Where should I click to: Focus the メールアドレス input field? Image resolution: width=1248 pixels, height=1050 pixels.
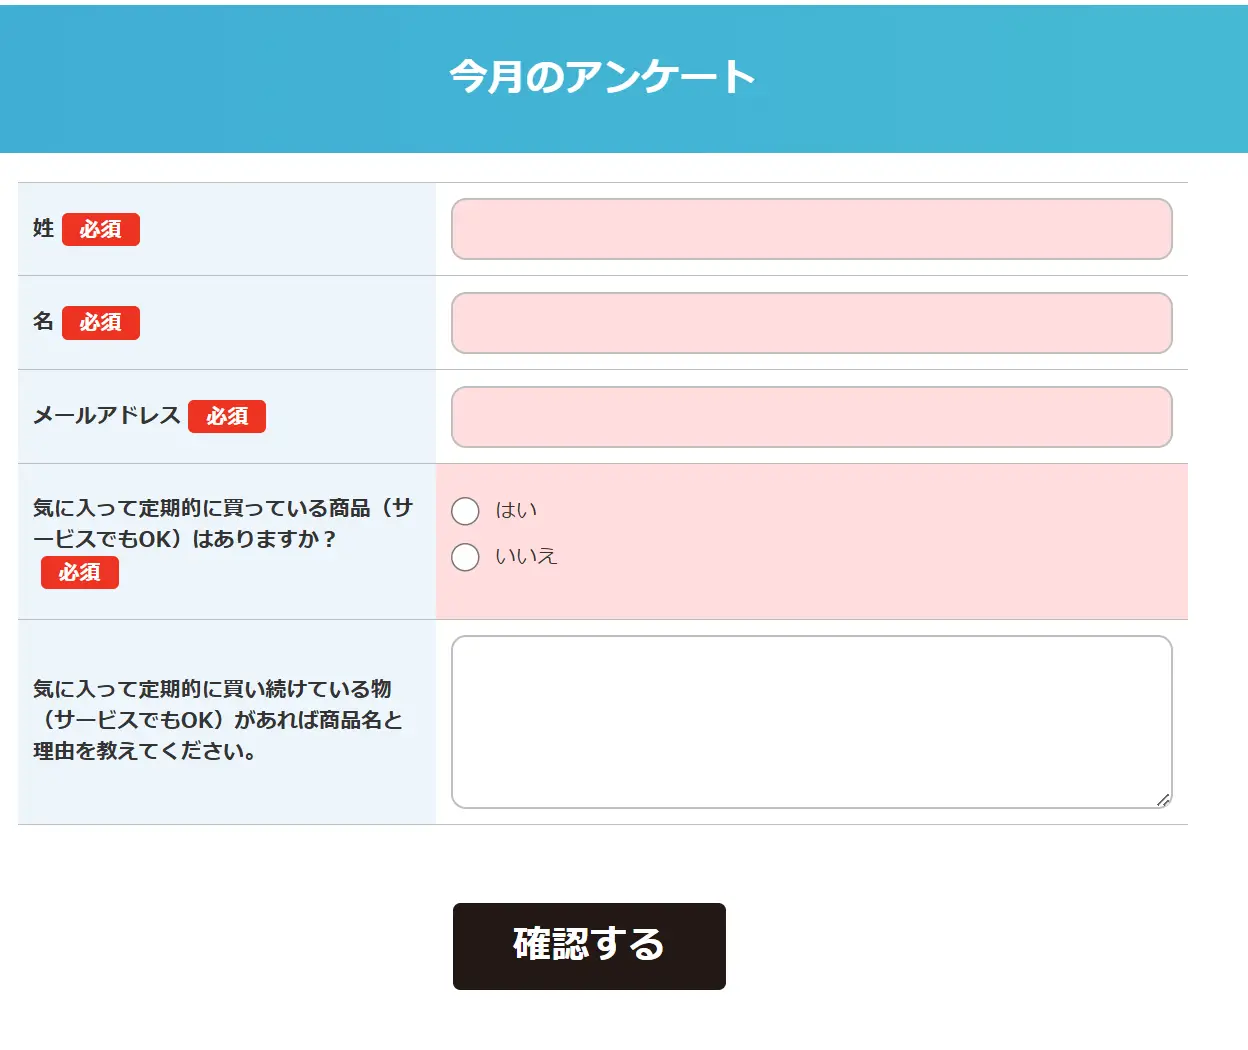[x=811, y=417]
